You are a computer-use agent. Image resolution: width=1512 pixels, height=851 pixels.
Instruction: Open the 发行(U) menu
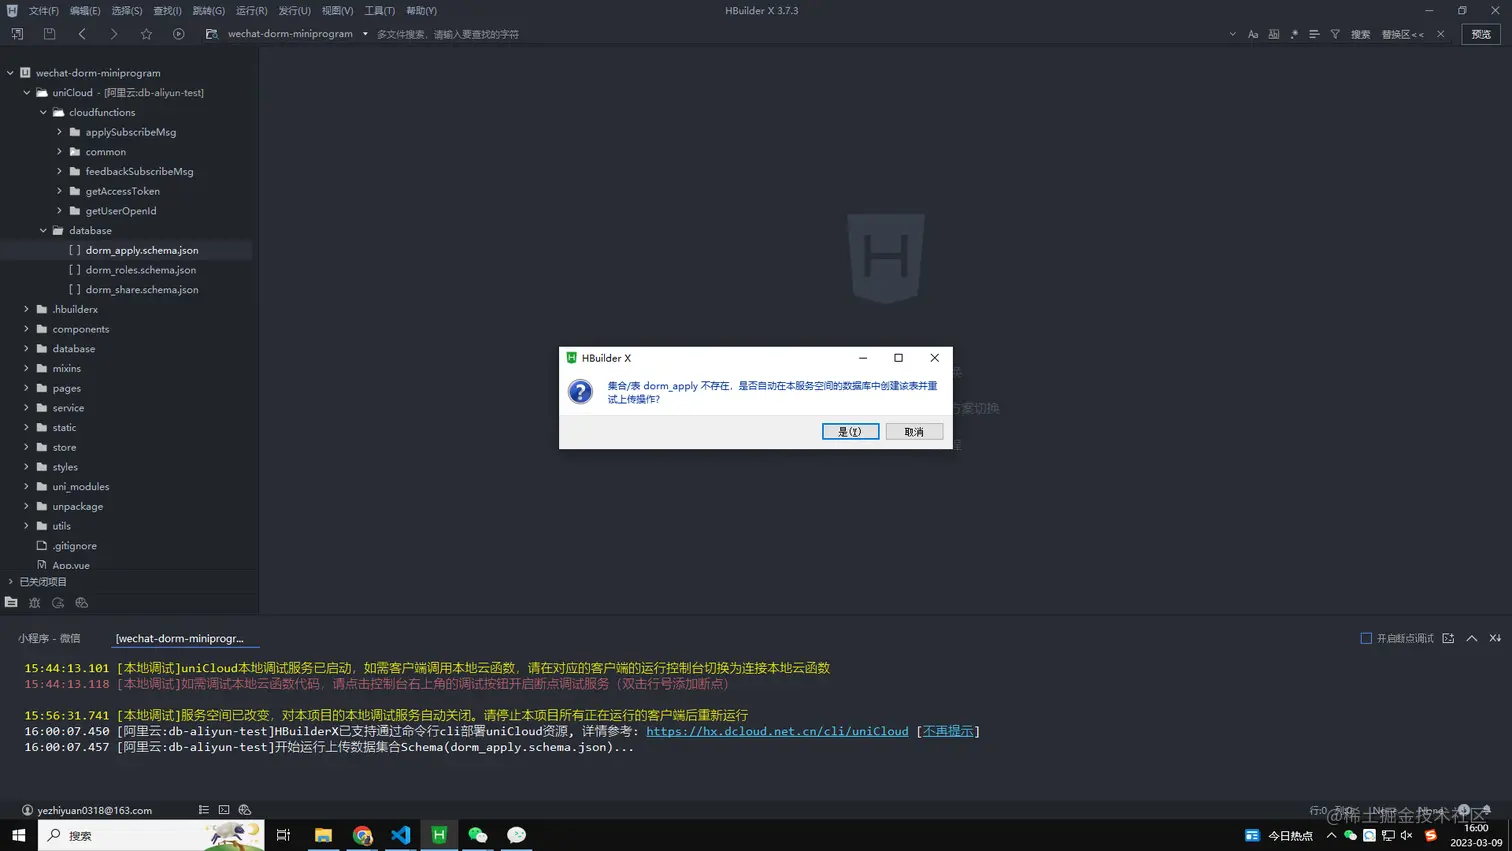coord(294,11)
